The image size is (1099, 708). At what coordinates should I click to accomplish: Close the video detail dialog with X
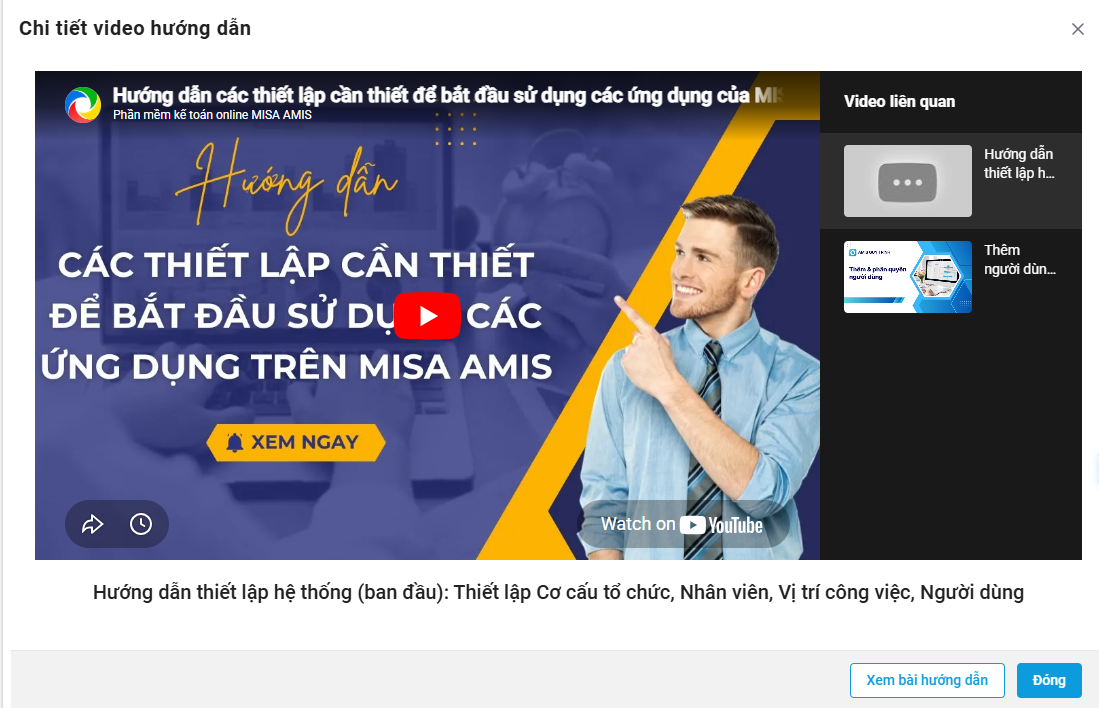pos(1077,29)
